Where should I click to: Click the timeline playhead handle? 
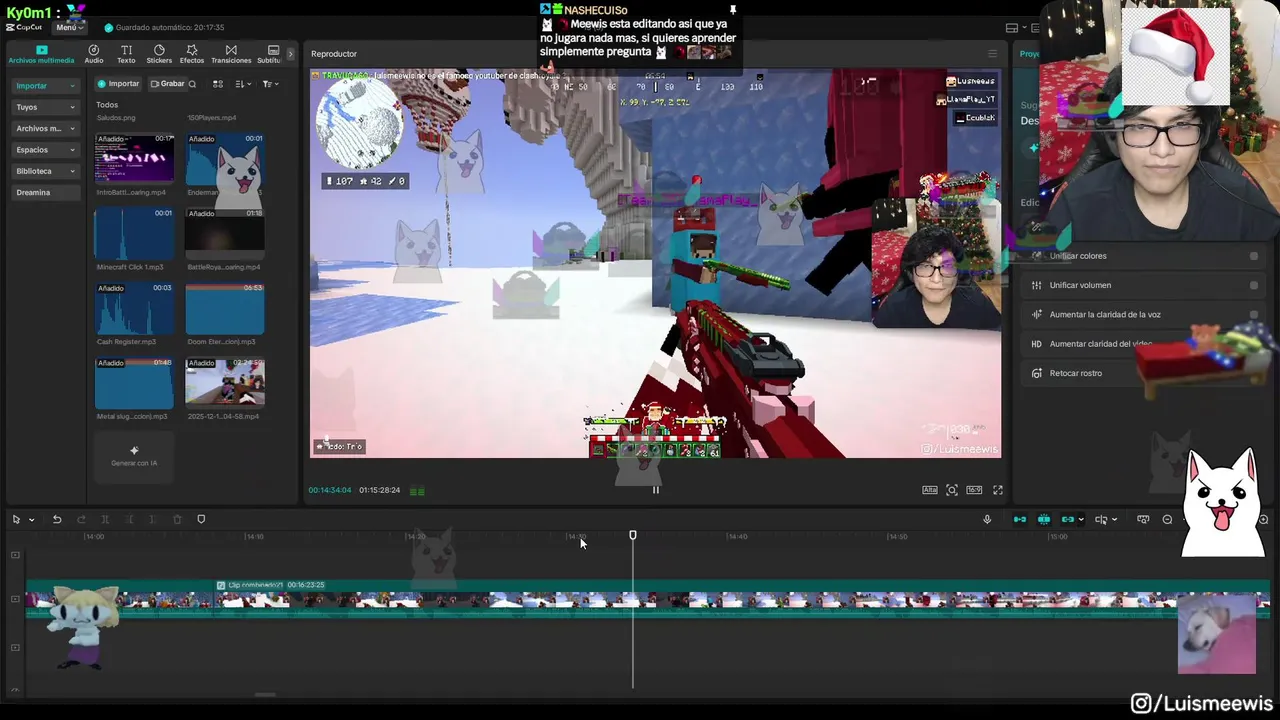[x=633, y=536]
